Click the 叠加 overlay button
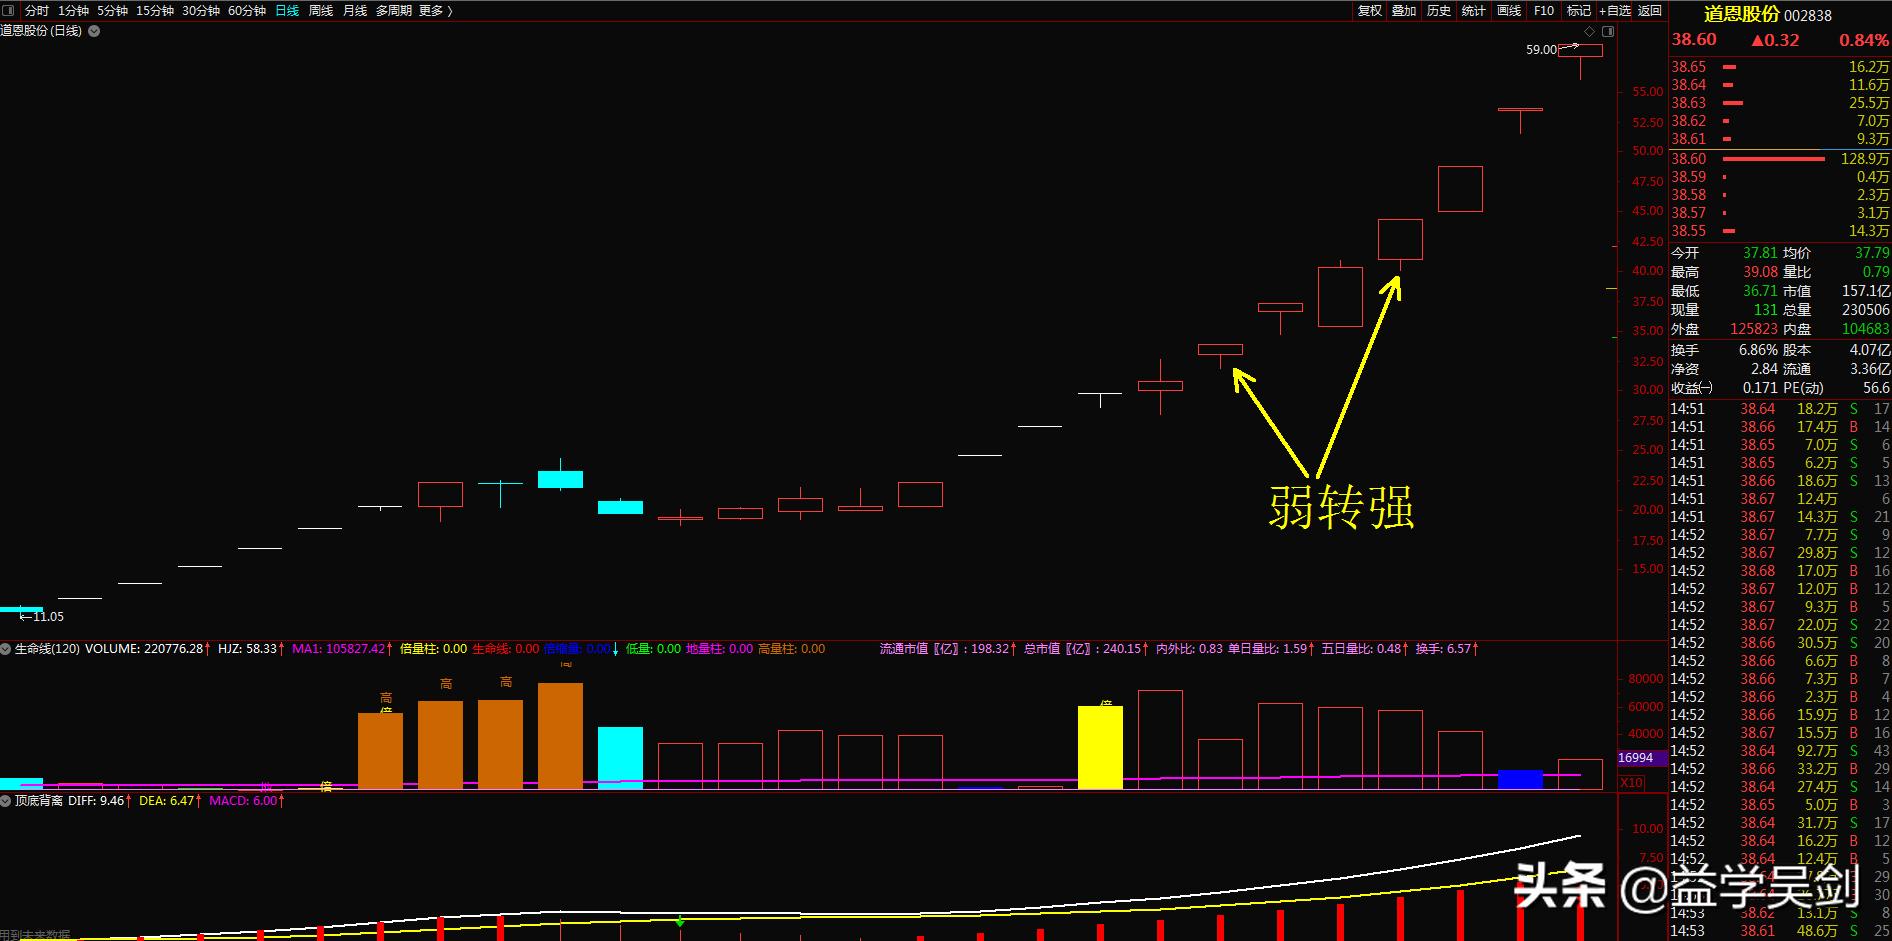The height and width of the screenshot is (941, 1892). (1404, 10)
